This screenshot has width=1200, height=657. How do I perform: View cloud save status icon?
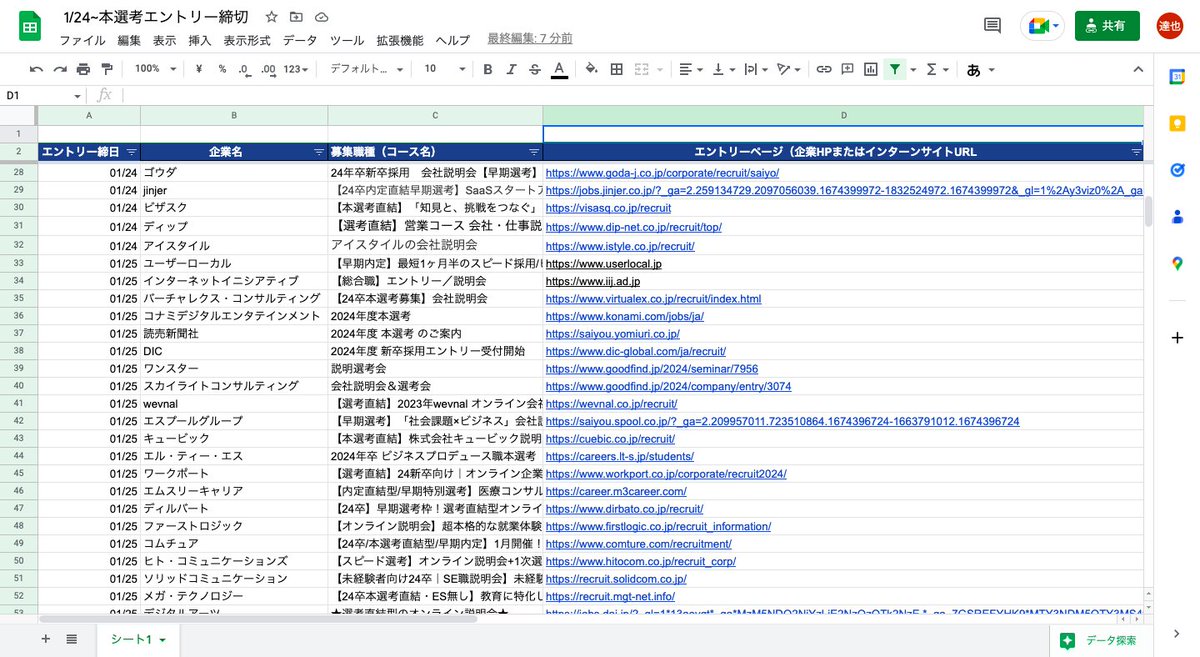pos(321,18)
